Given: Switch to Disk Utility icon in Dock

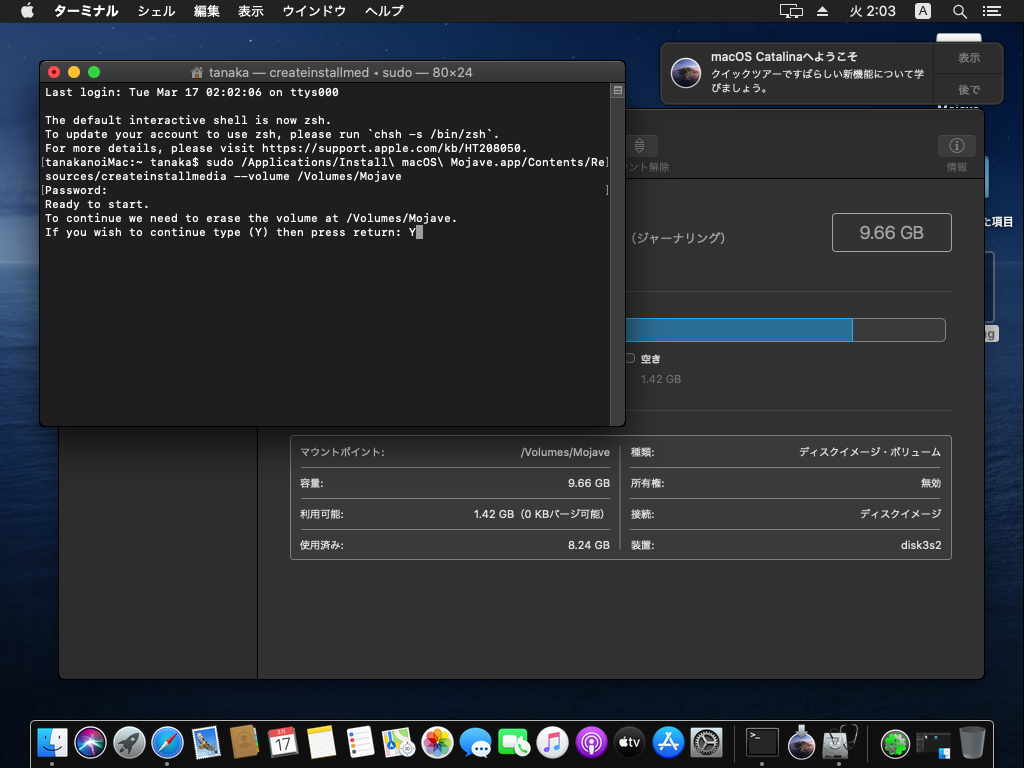Looking at the screenshot, I should 840,743.
